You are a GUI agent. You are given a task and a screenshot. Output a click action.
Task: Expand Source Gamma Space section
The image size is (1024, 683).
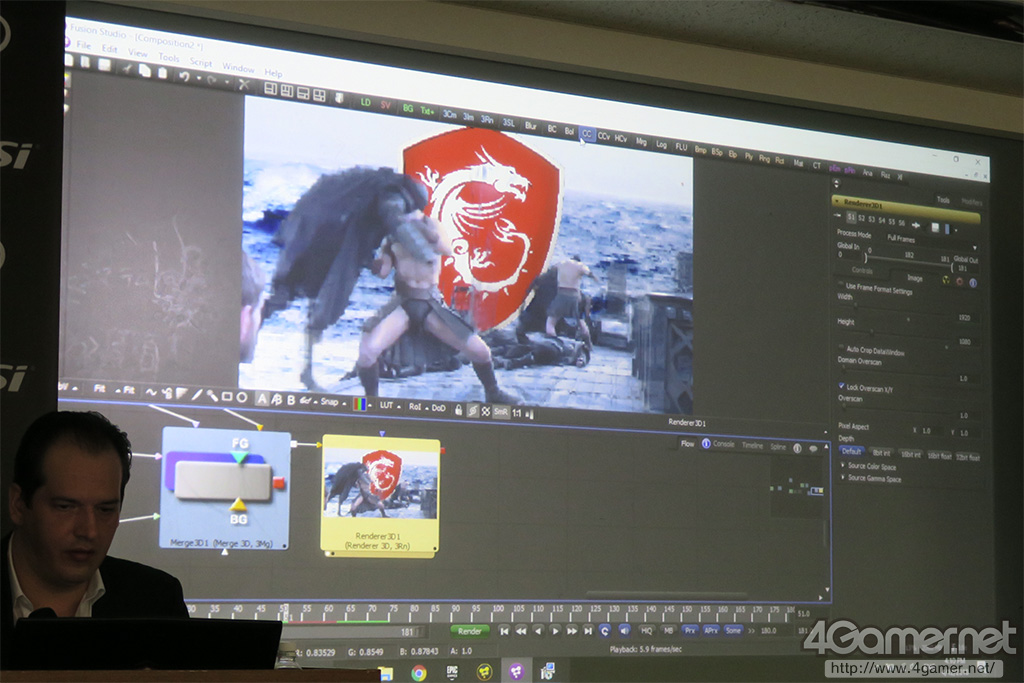point(842,477)
